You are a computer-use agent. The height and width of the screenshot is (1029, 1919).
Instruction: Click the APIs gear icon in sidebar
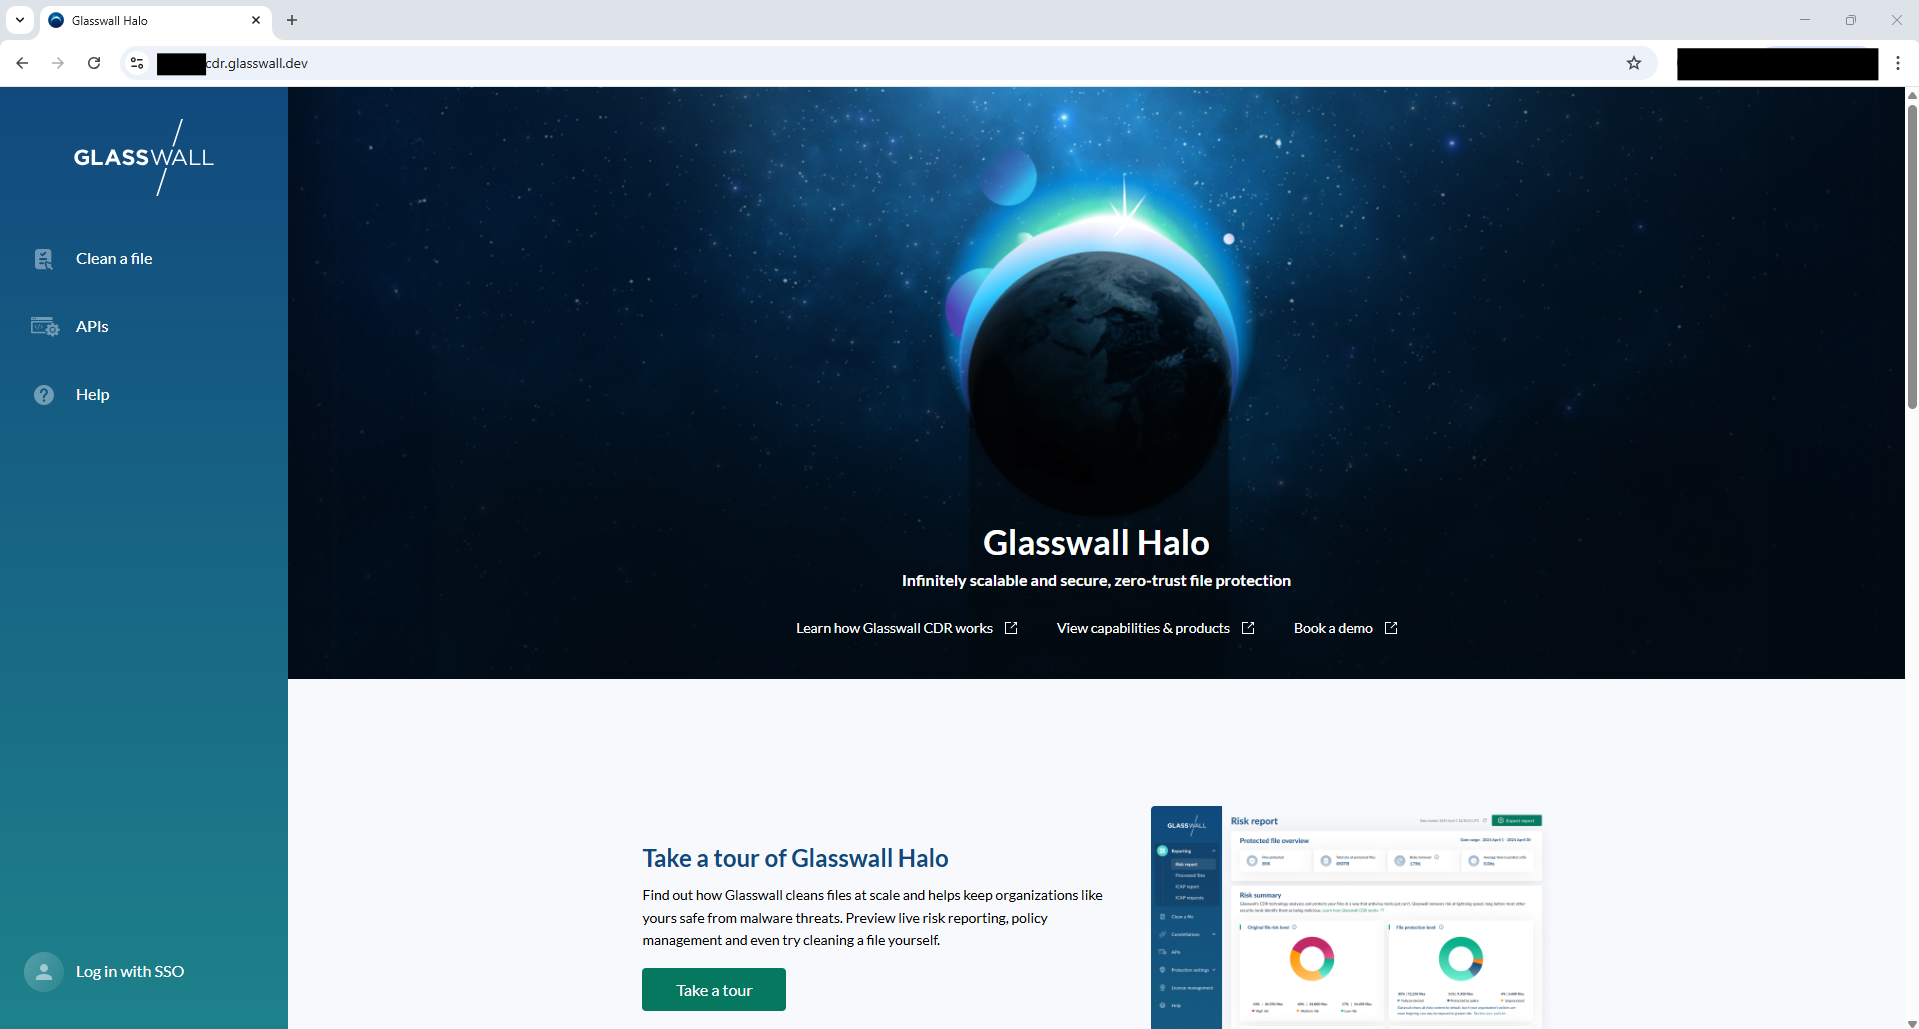[45, 327]
